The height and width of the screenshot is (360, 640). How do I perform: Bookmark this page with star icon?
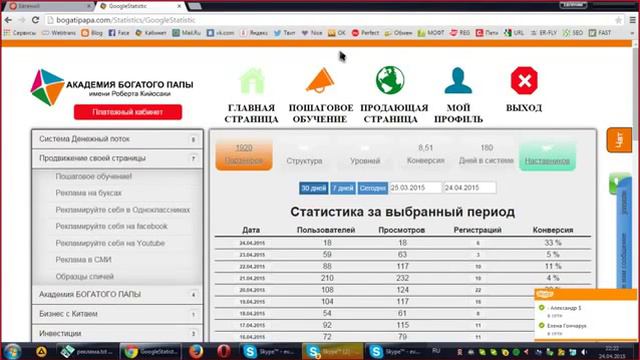point(618,20)
